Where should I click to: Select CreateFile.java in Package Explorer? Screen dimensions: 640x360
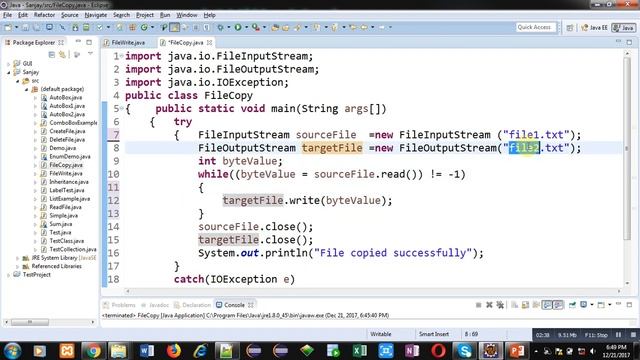tap(67, 131)
